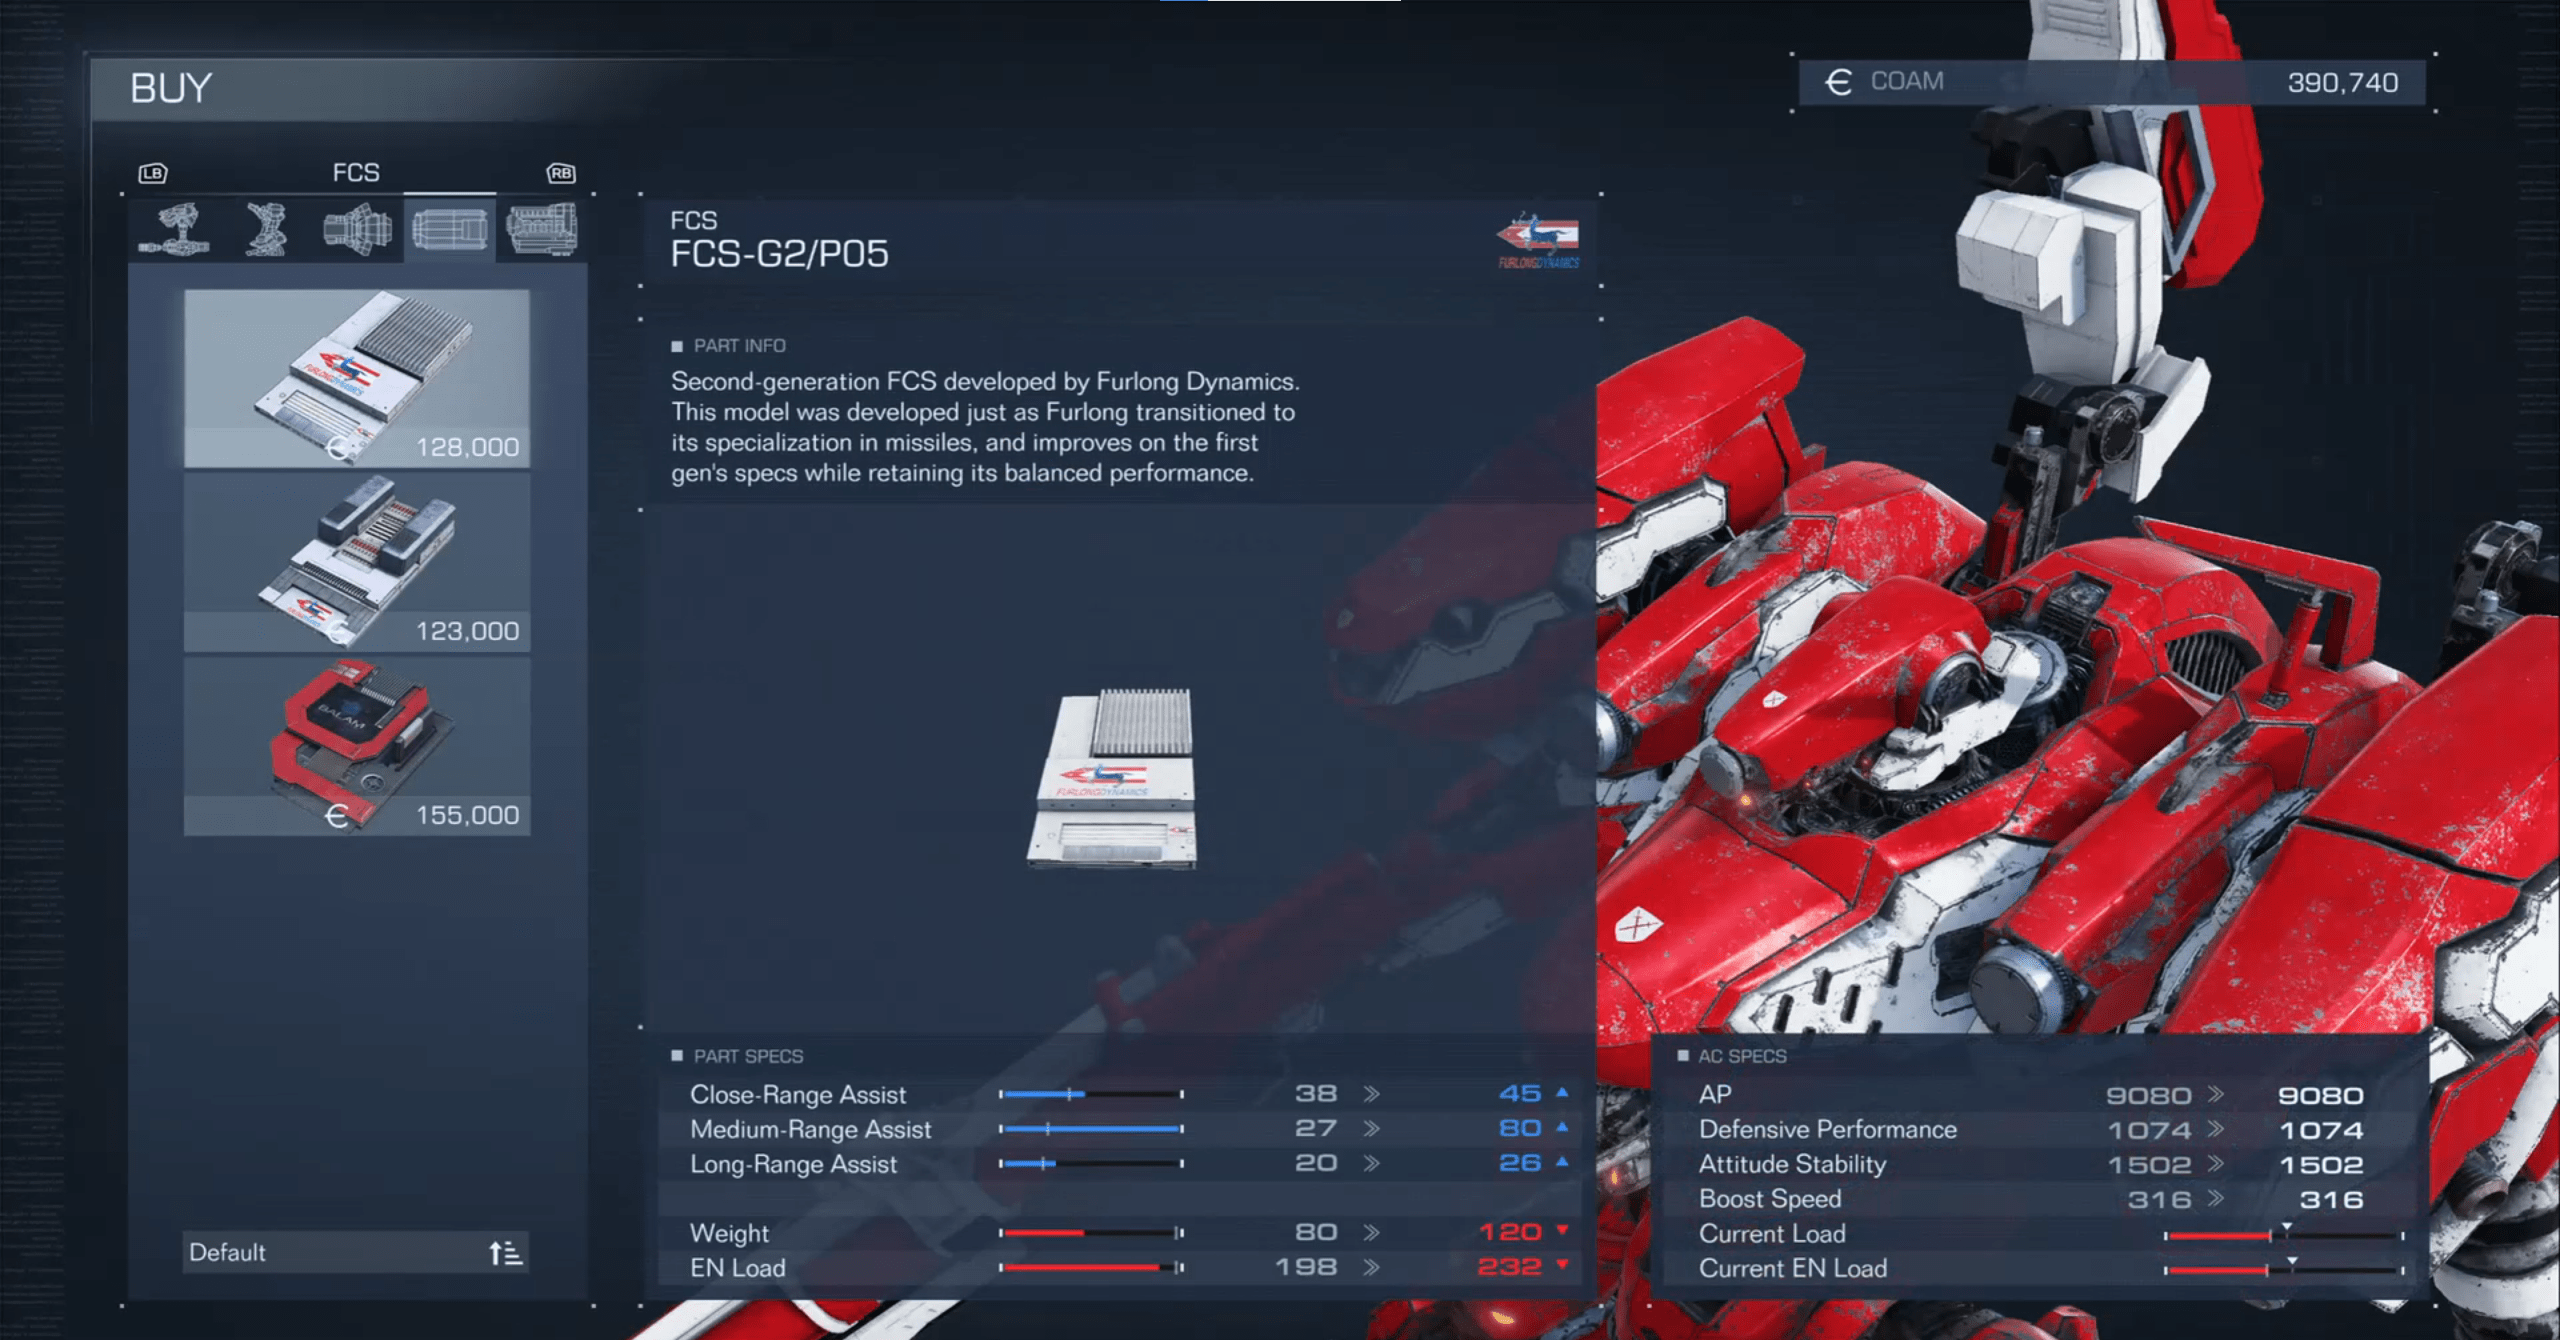
Task: Click the Defensive Performance row label
Action: click(x=1827, y=1130)
